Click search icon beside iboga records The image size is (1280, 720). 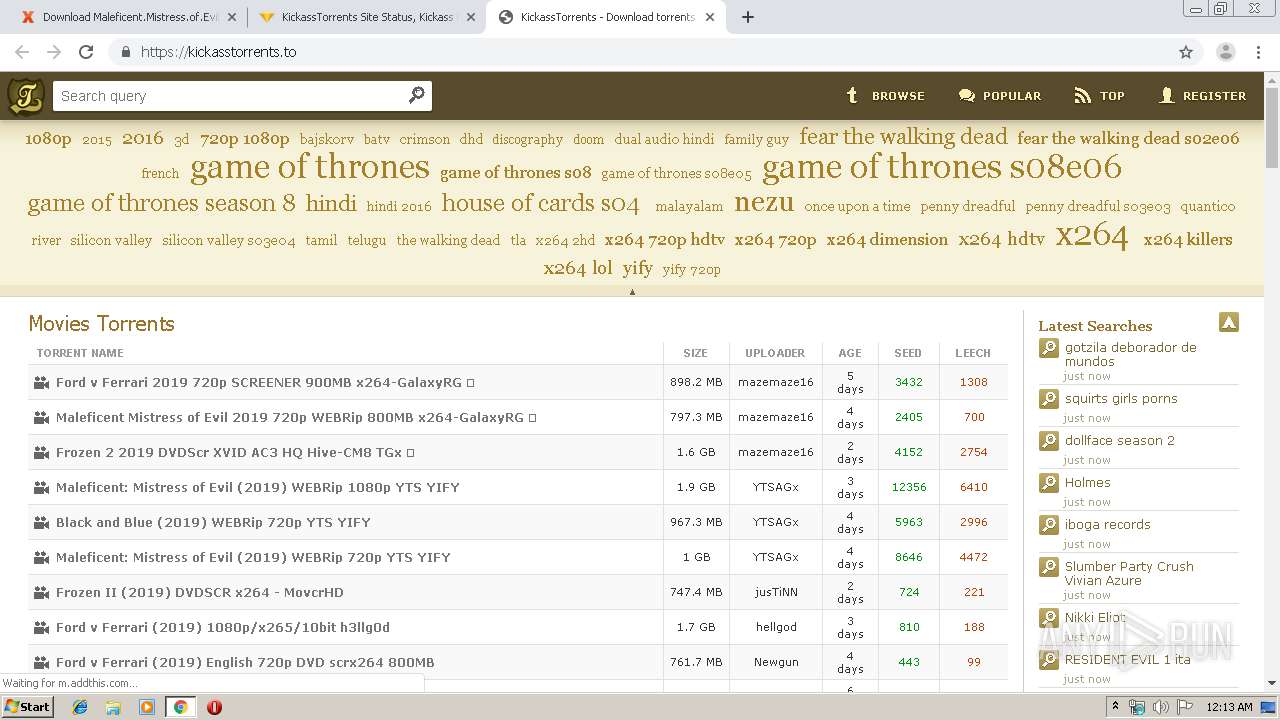(x=1048, y=525)
